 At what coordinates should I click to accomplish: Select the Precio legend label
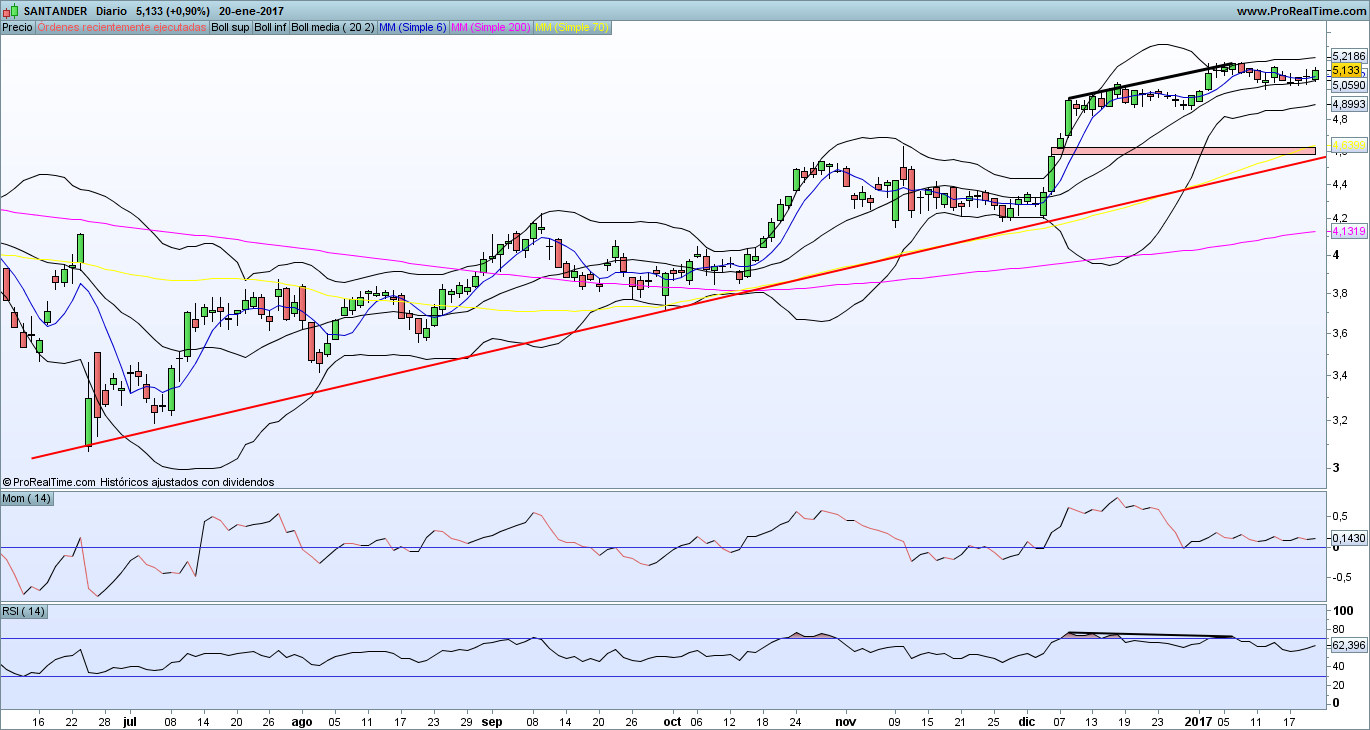click(x=17, y=27)
